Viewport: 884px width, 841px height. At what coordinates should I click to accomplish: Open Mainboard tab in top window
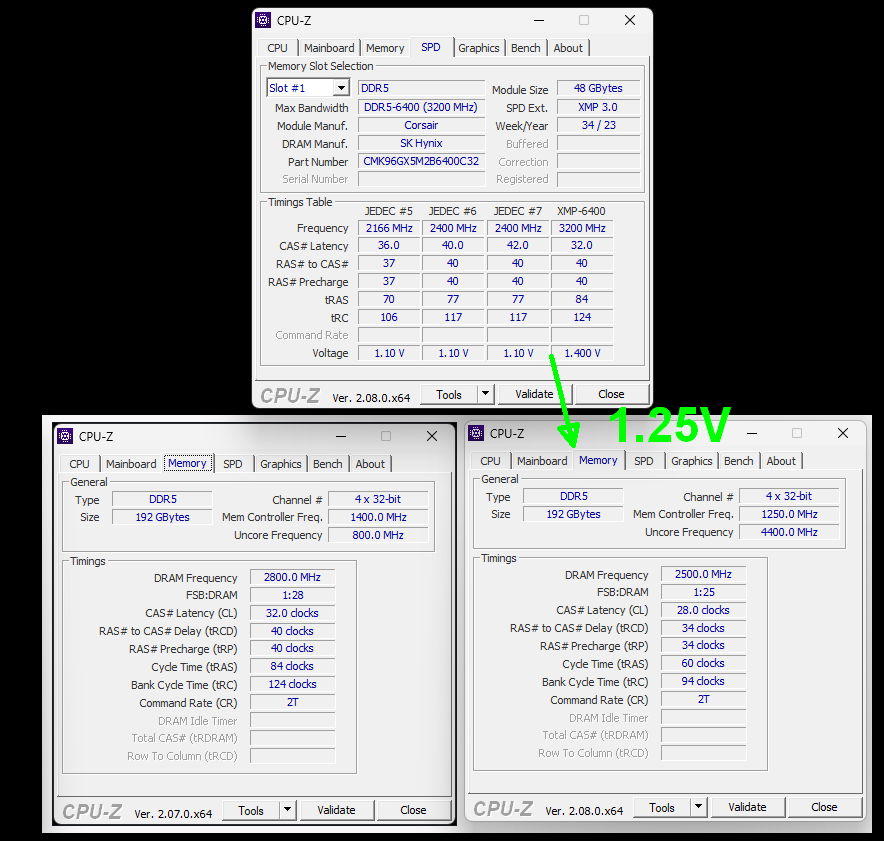pyautogui.click(x=329, y=48)
